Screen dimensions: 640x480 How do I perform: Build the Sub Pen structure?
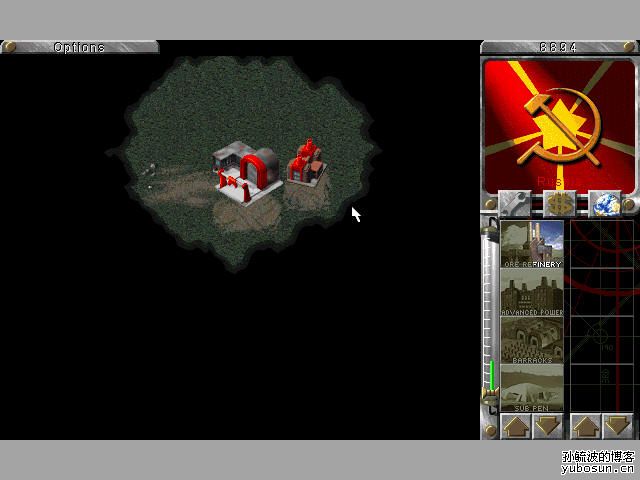point(532,388)
